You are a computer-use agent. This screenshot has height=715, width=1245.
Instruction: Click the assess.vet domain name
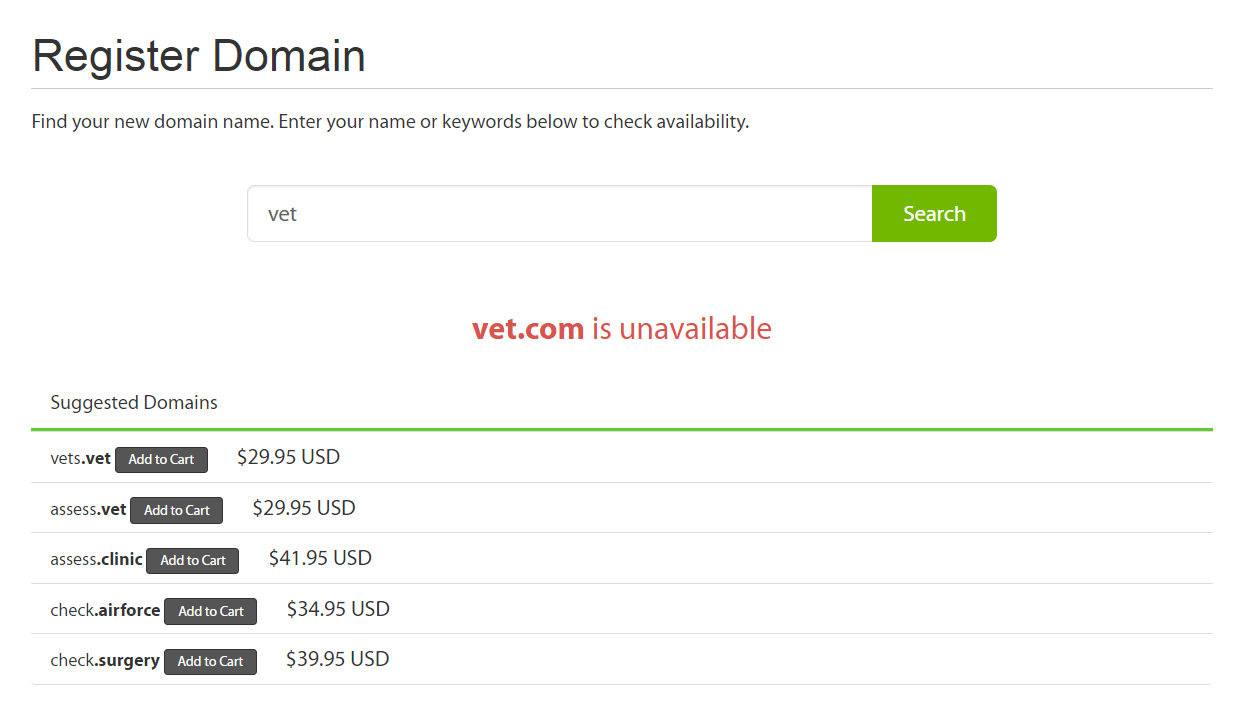(x=88, y=510)
